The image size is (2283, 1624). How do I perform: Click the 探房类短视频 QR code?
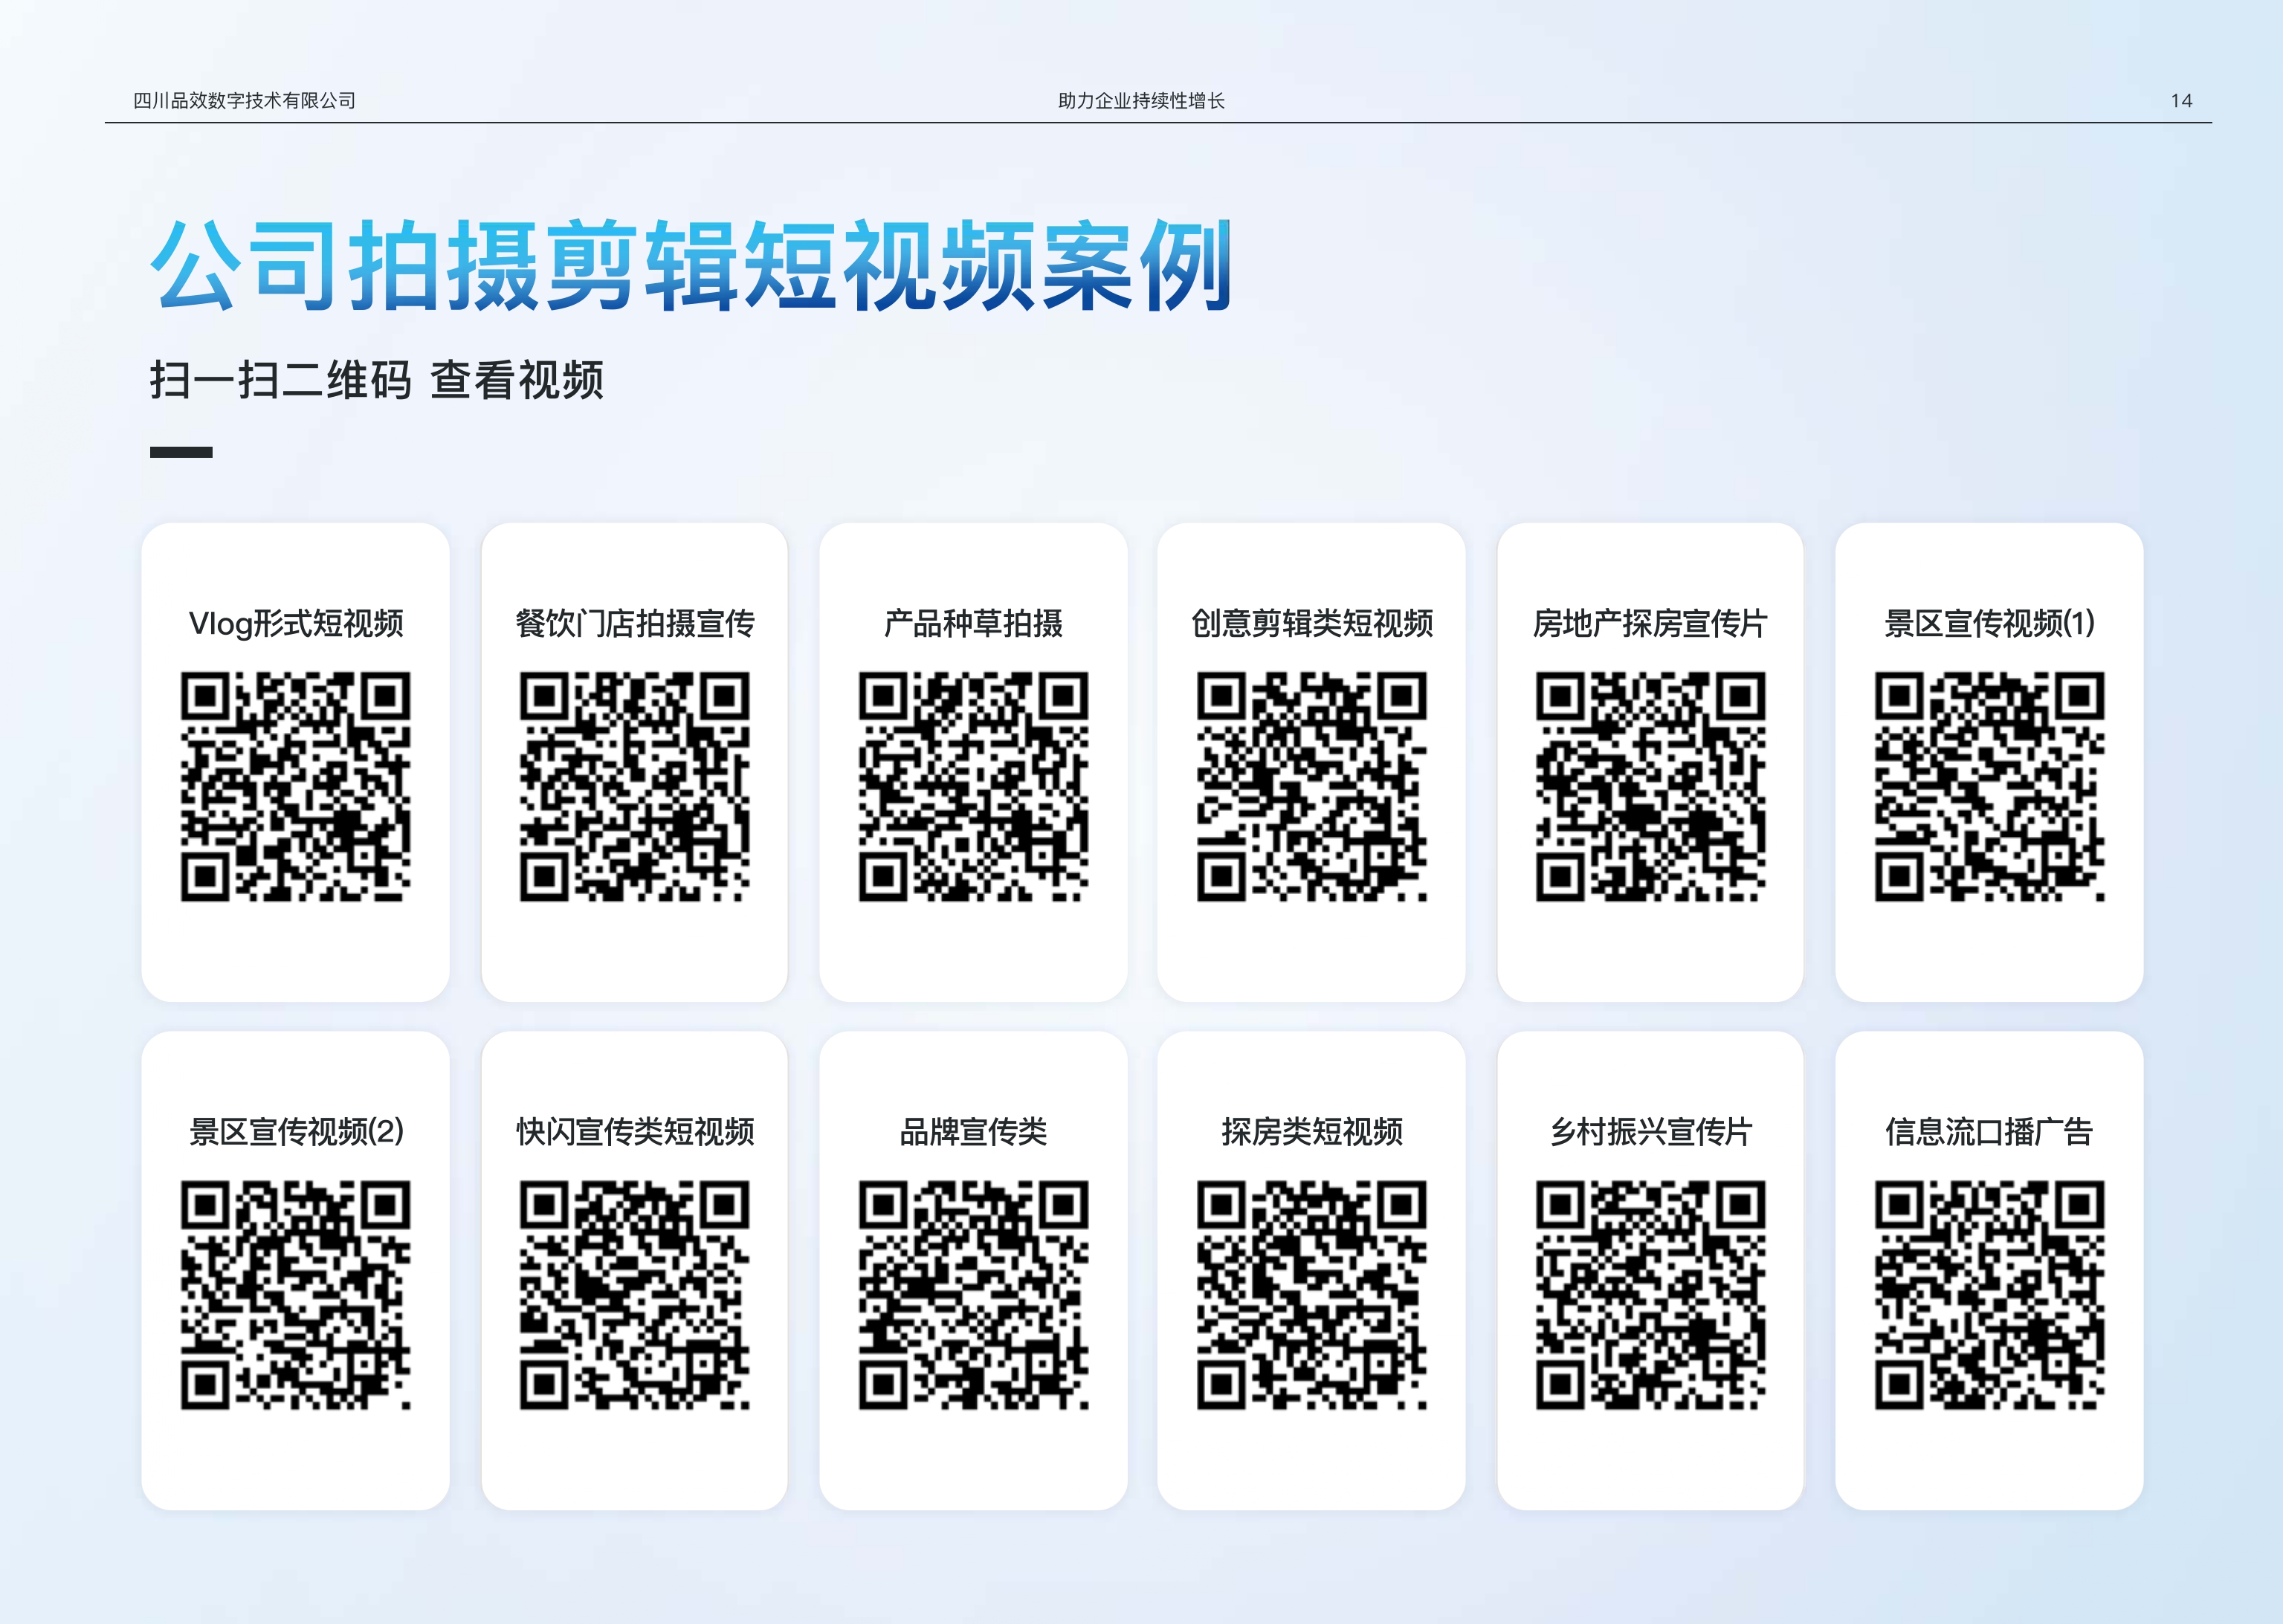(1311, 1295)
